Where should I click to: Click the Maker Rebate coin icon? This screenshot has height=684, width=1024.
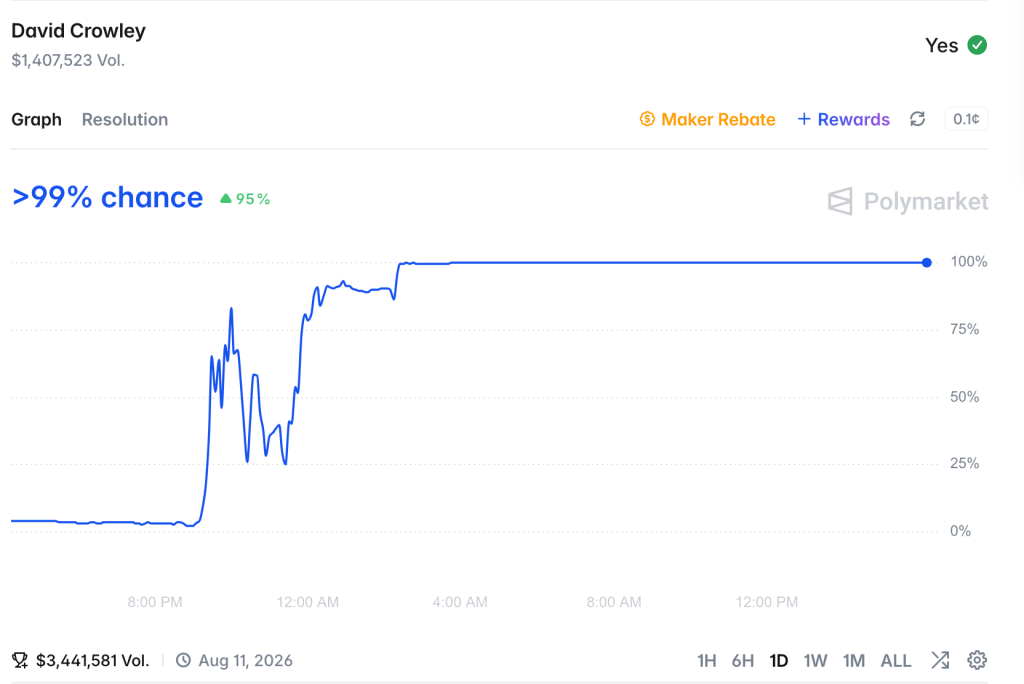647,119
